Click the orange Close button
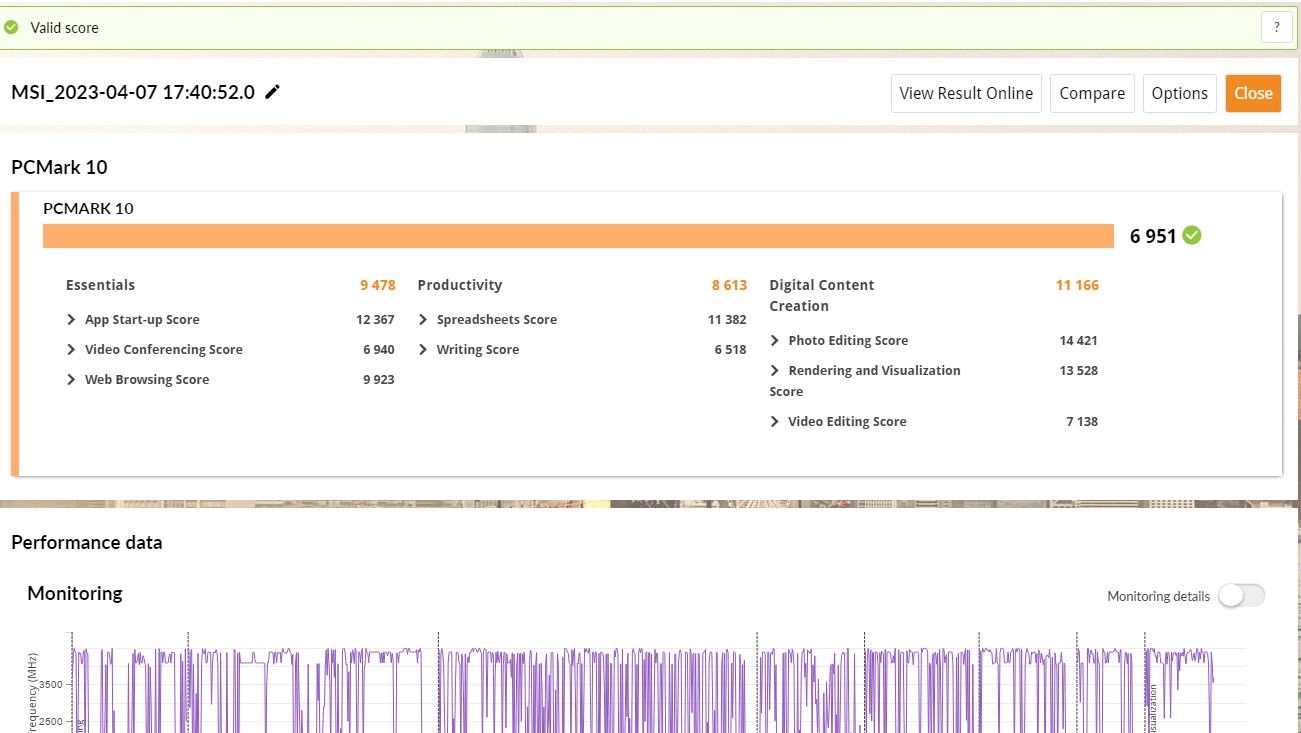1301x733 pixels. 1253,93
